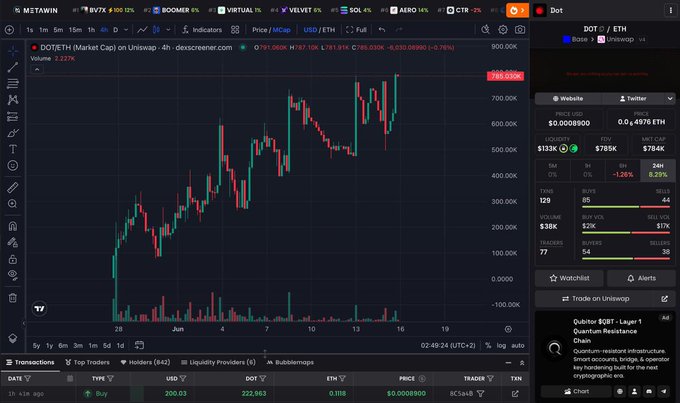Set chart range to 5y
Image resolution: width=680 pixels, height=403 pixels.
point(36,345)
